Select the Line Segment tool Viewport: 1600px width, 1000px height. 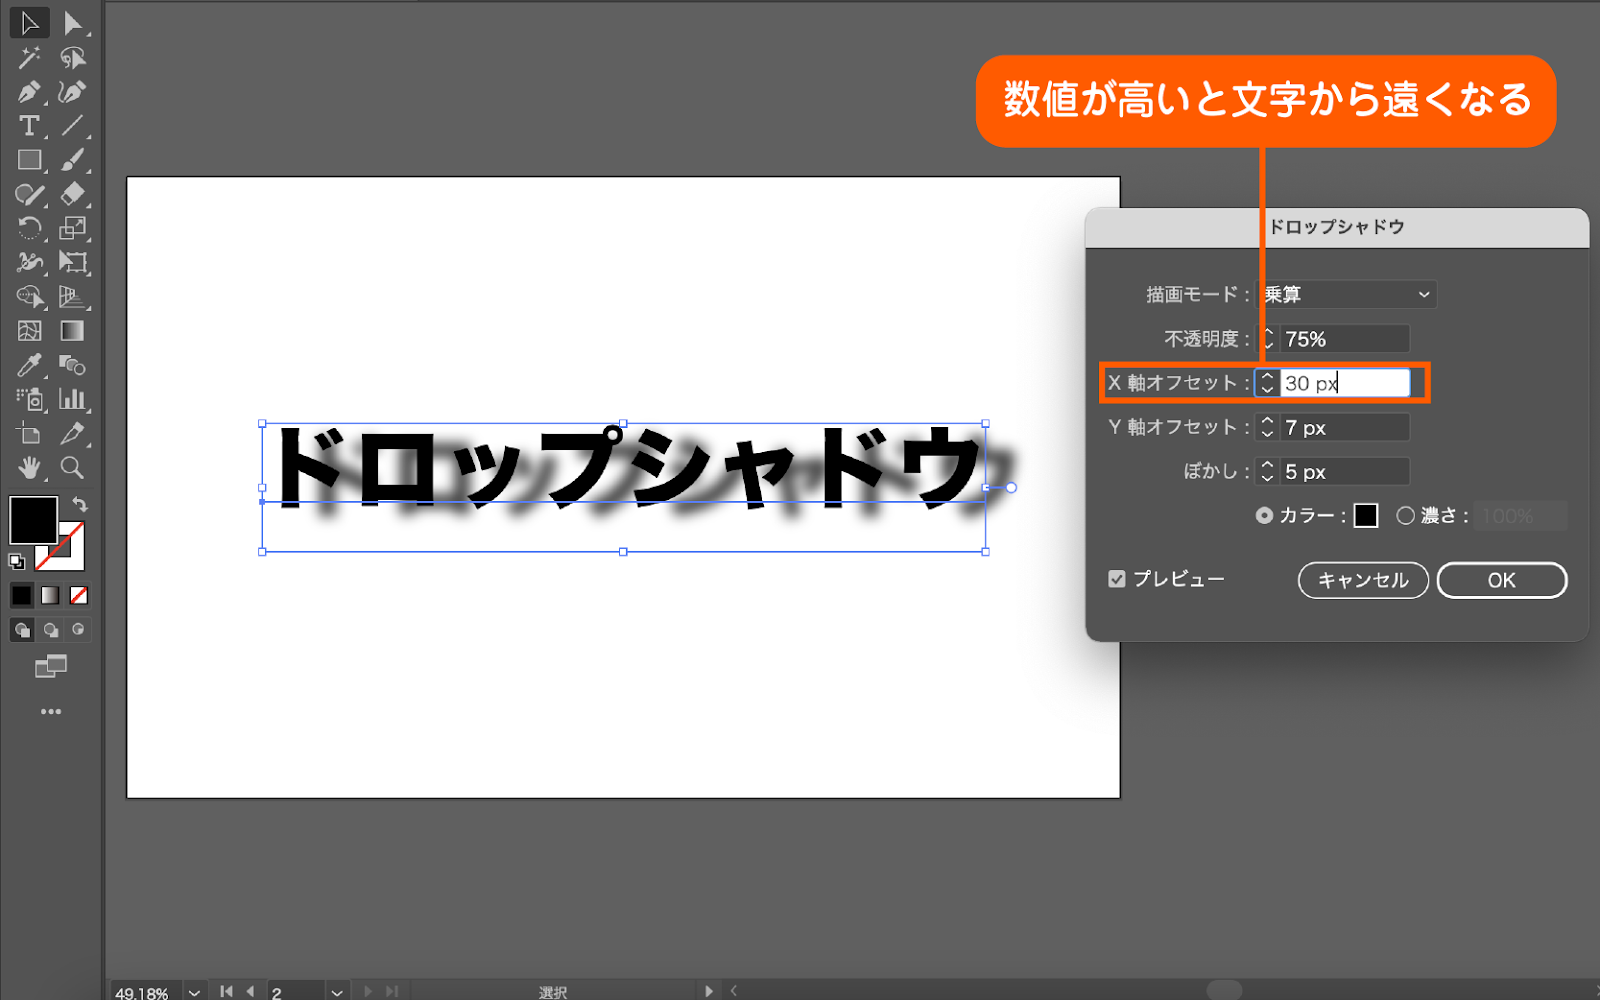tap(72, 126)
